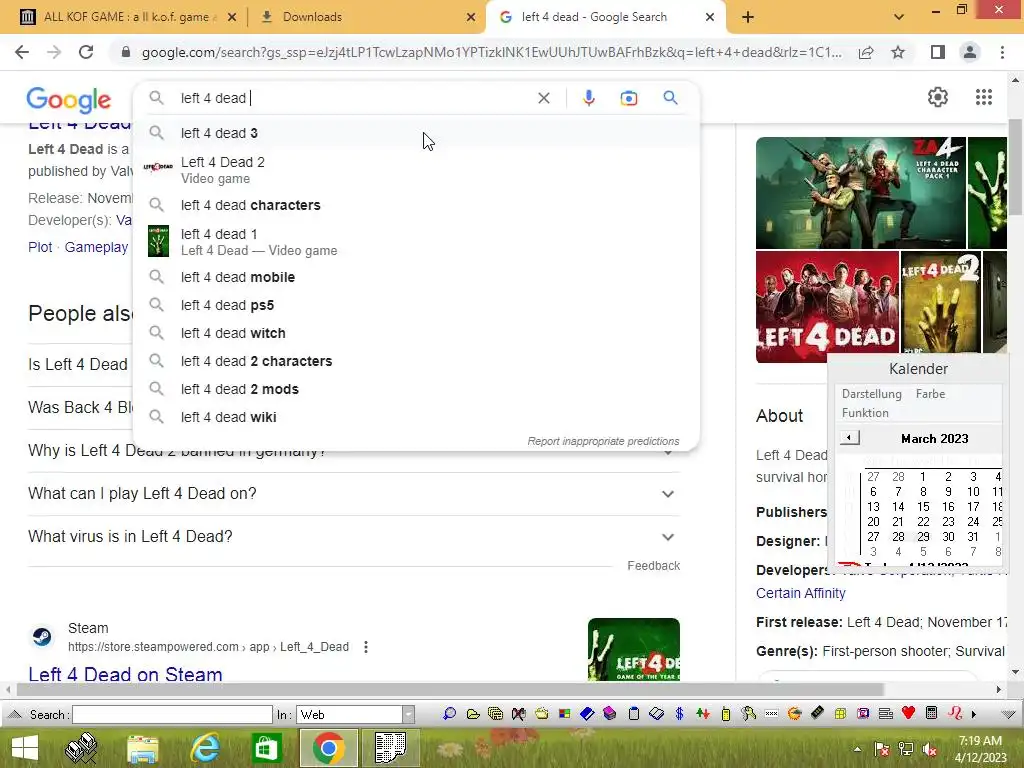This screenshot has height=768, width=1024.
Task: Click the dollar sign icon in desk toolbar
Action: click(679, 714)
